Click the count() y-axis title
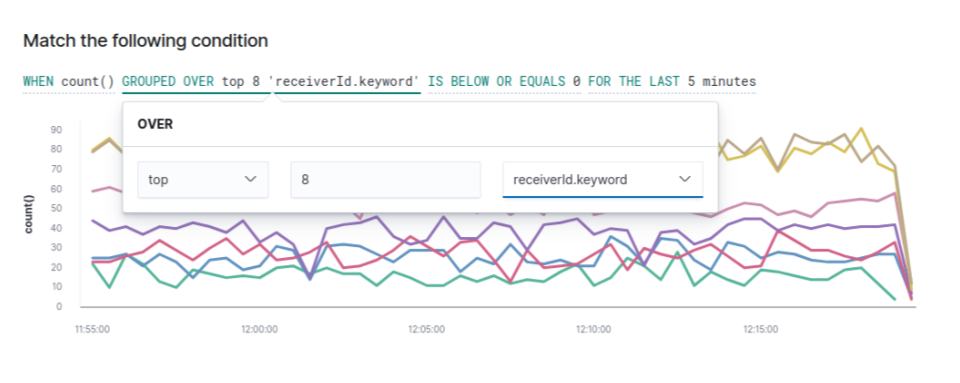The width and height of the screenshot is (960, 383). 29,214
